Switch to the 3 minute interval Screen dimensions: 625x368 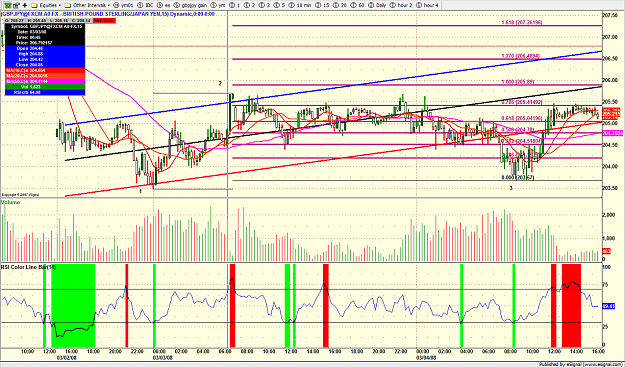tap(265, 5)
